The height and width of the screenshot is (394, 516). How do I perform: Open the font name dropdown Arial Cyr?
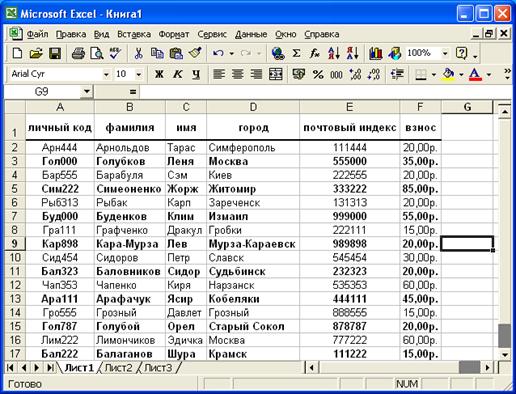[x=106, y=74]
